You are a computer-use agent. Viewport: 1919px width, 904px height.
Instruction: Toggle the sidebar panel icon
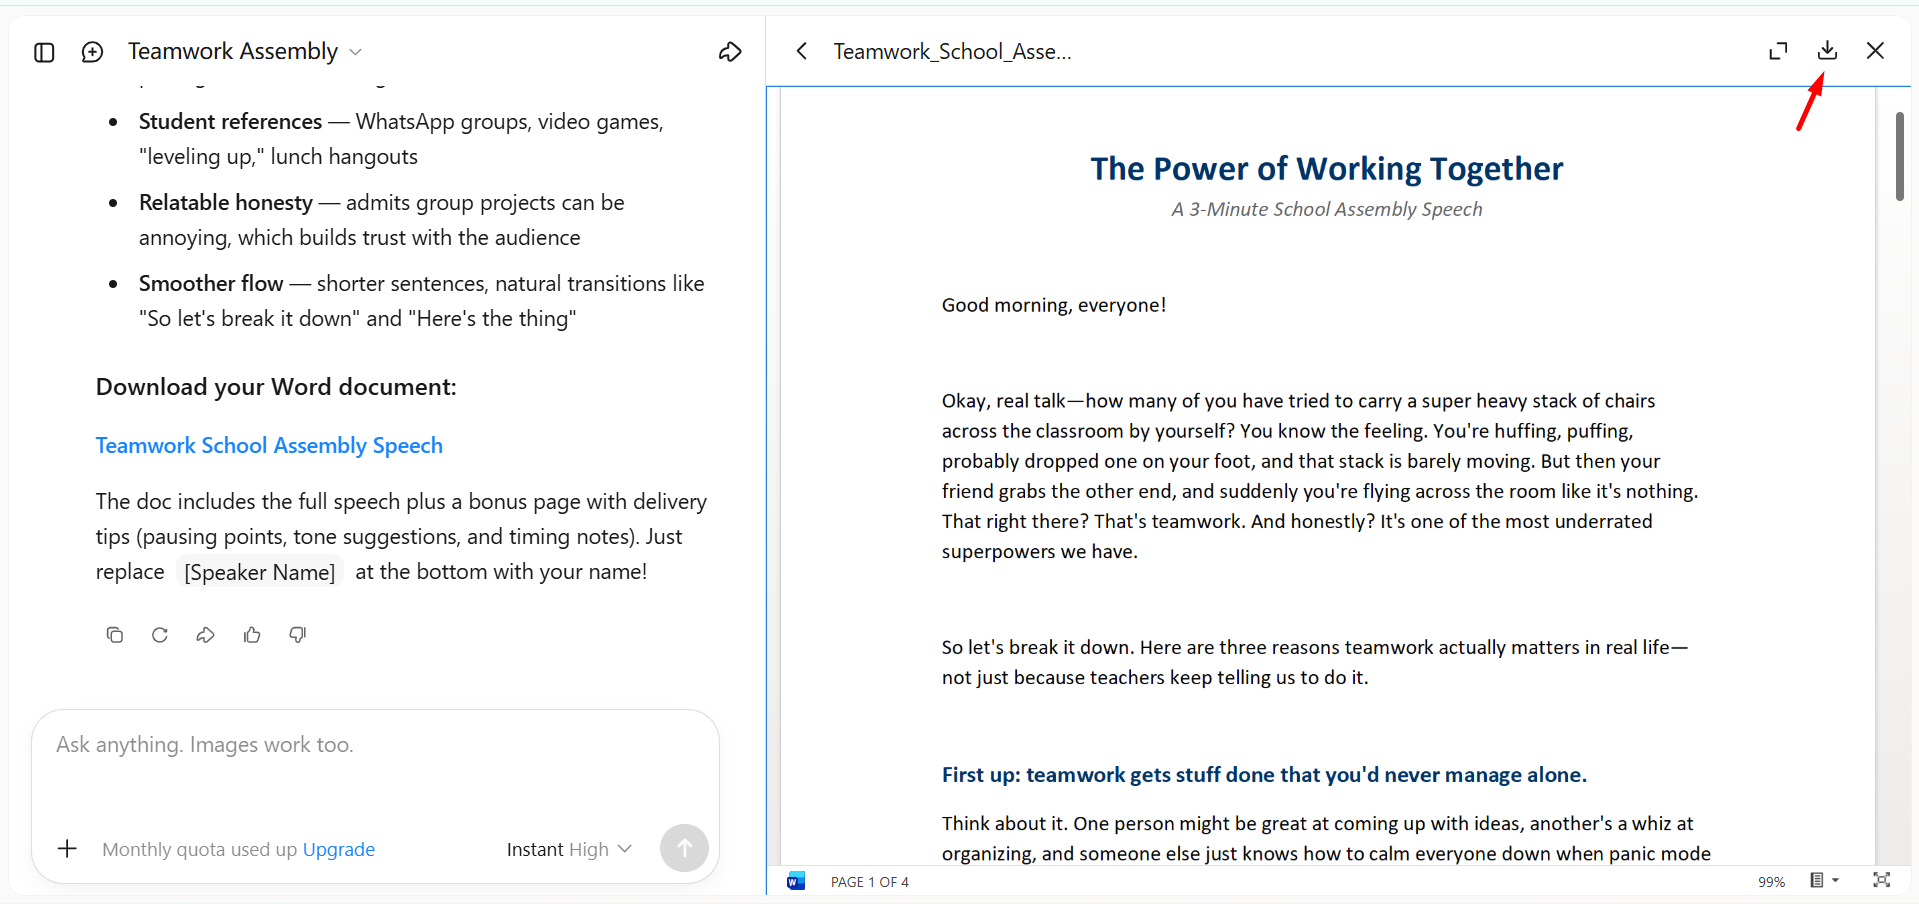click(44, 52)
